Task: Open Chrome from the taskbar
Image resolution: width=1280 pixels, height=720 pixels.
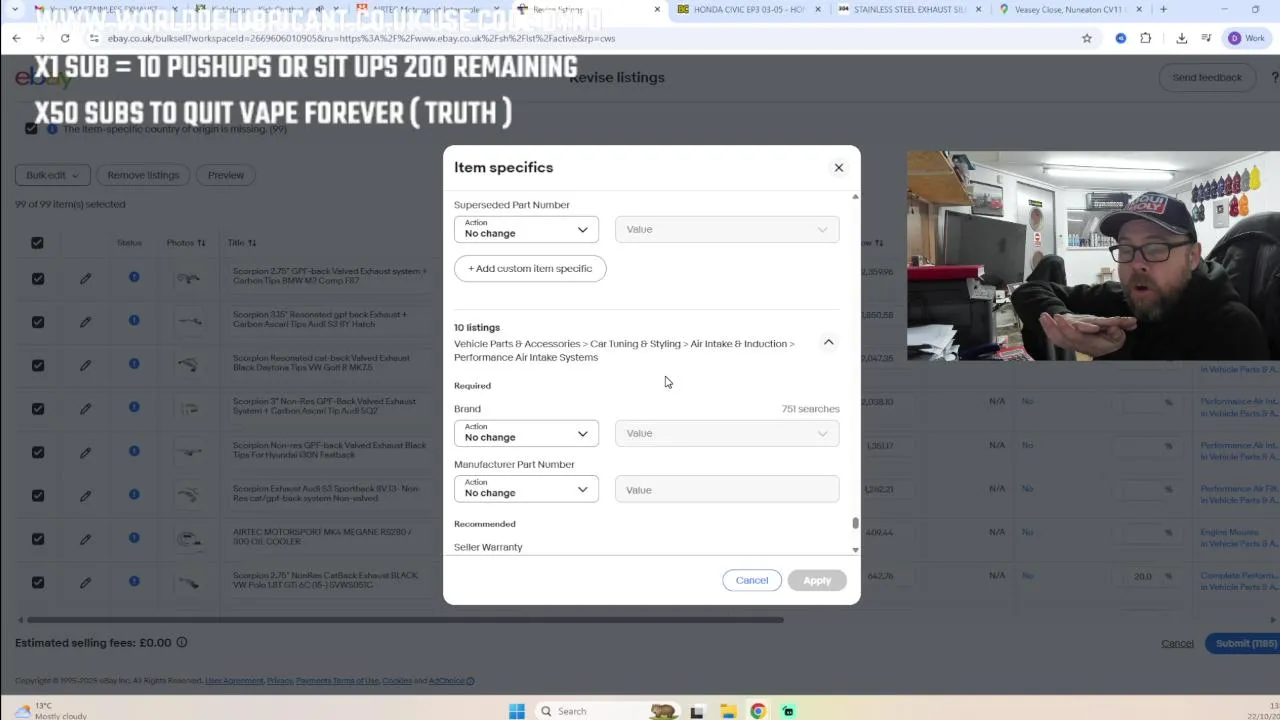Action: tap(758, 711)
